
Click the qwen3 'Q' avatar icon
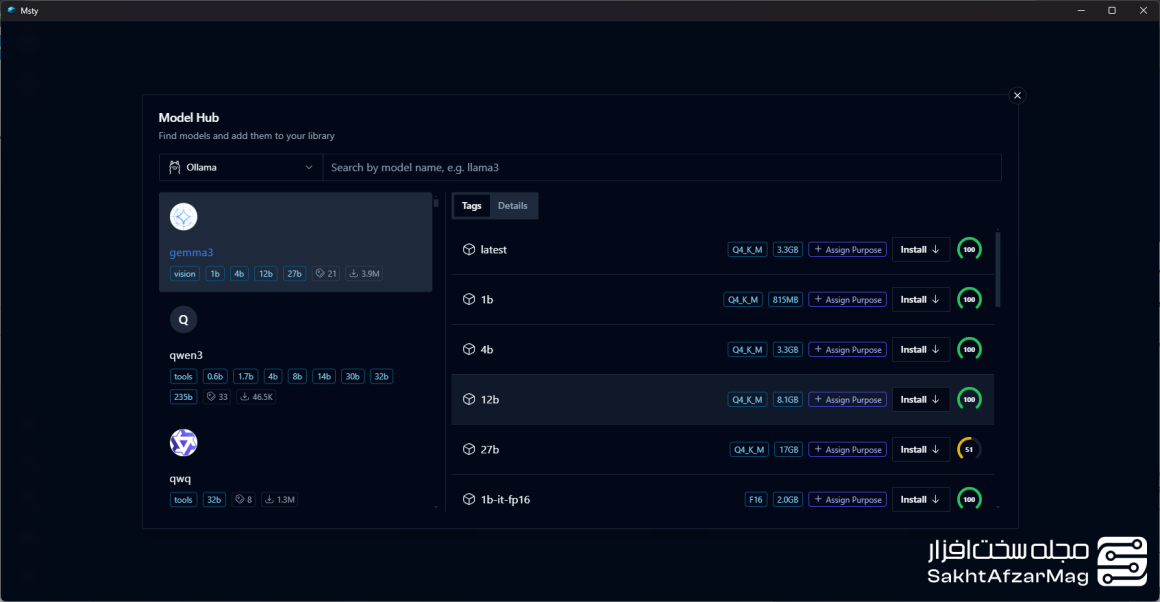pos(183,319)
